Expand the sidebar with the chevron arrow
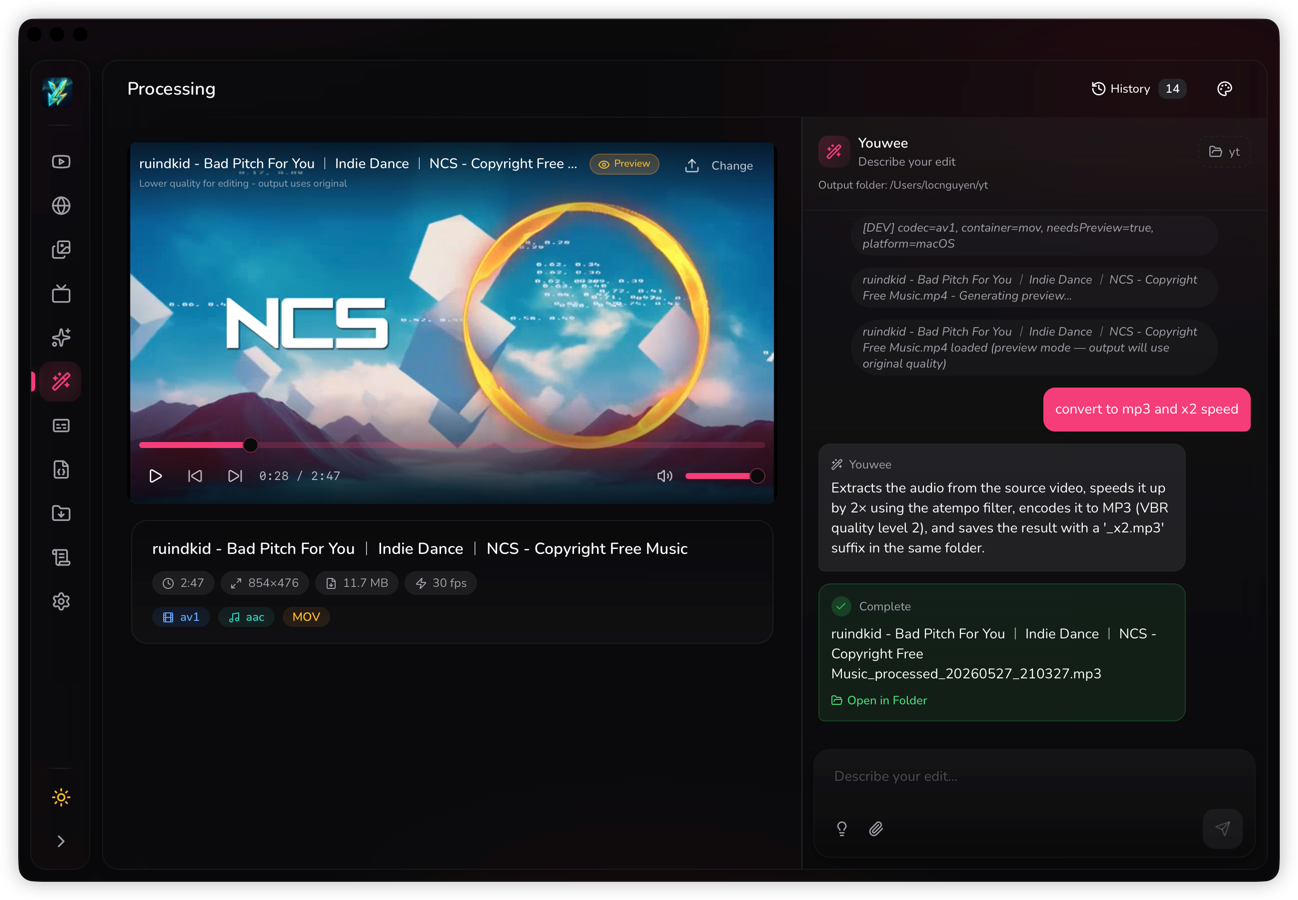The width and height of the screenshot is (1298, 900). coord(61,842)
